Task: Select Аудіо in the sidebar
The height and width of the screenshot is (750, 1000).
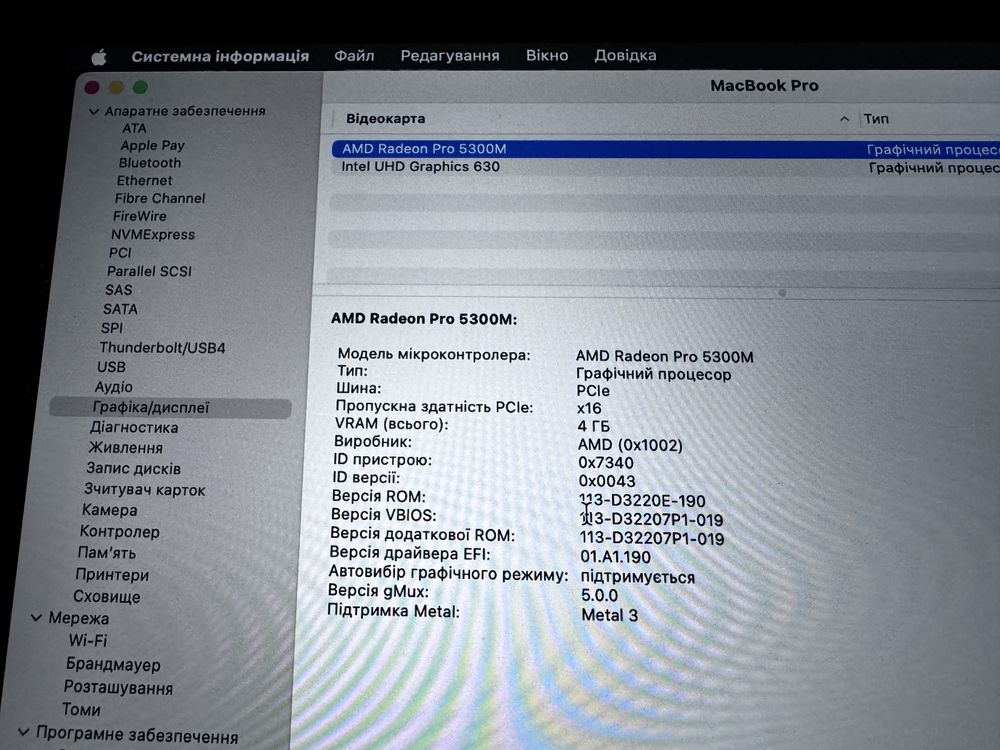Action: pyautogui.click(x=114, y=387)
